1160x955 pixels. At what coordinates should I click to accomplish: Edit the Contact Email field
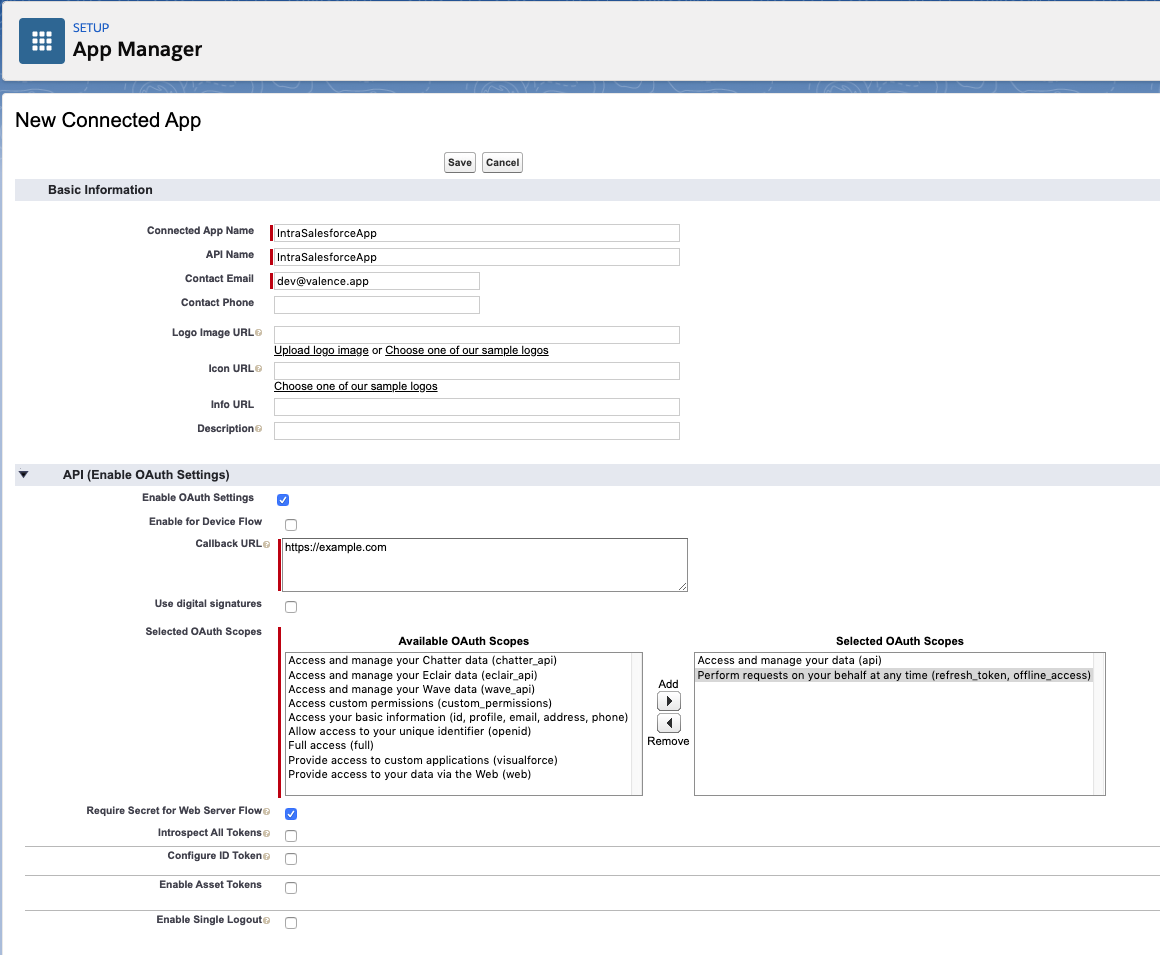377,281
